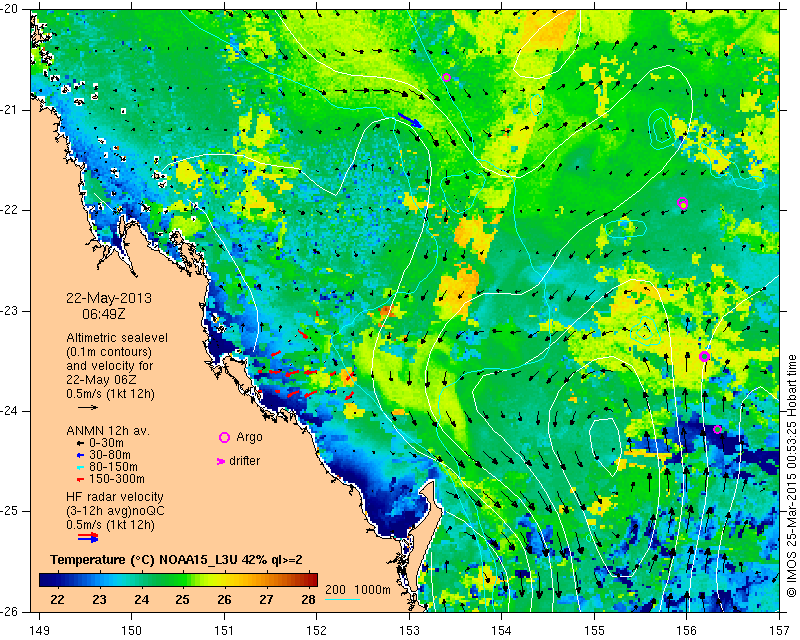Click the filled magenta Argo marker near -23.5
Image resolution: width=800 pixels, height=640 pixels.
(704, 356)
